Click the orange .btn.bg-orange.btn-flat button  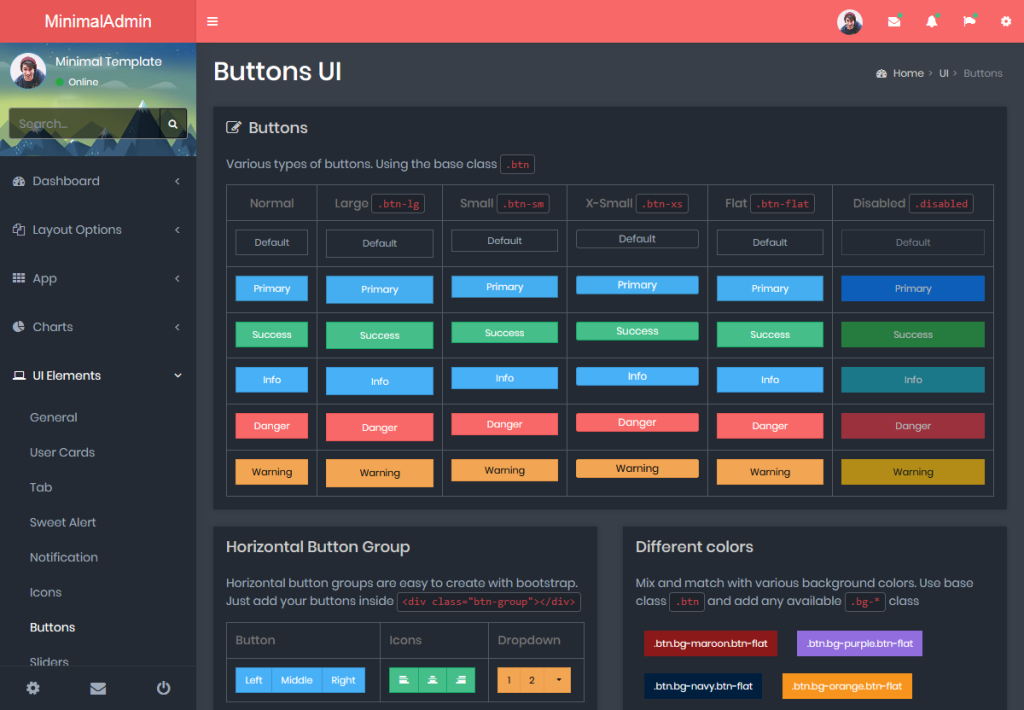pyautogui.click(x=847, y=686)
